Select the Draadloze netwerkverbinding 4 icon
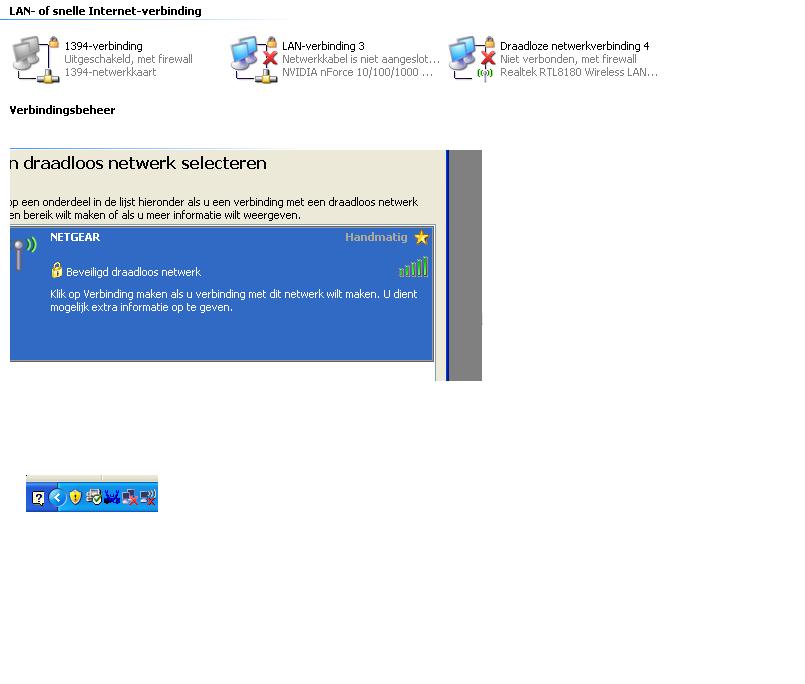The height and width of the screenshot is (684, 805). [x=472, y=59]
